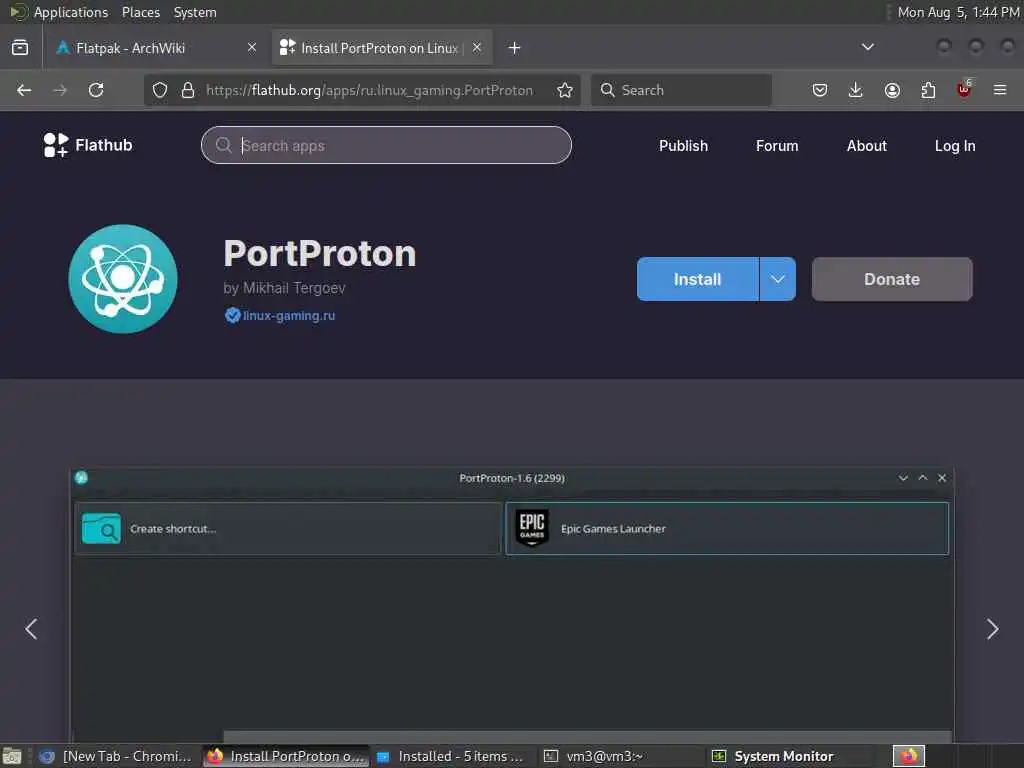Open the Publish page
Screen dimensions: 1024x768
click(683, 146)
